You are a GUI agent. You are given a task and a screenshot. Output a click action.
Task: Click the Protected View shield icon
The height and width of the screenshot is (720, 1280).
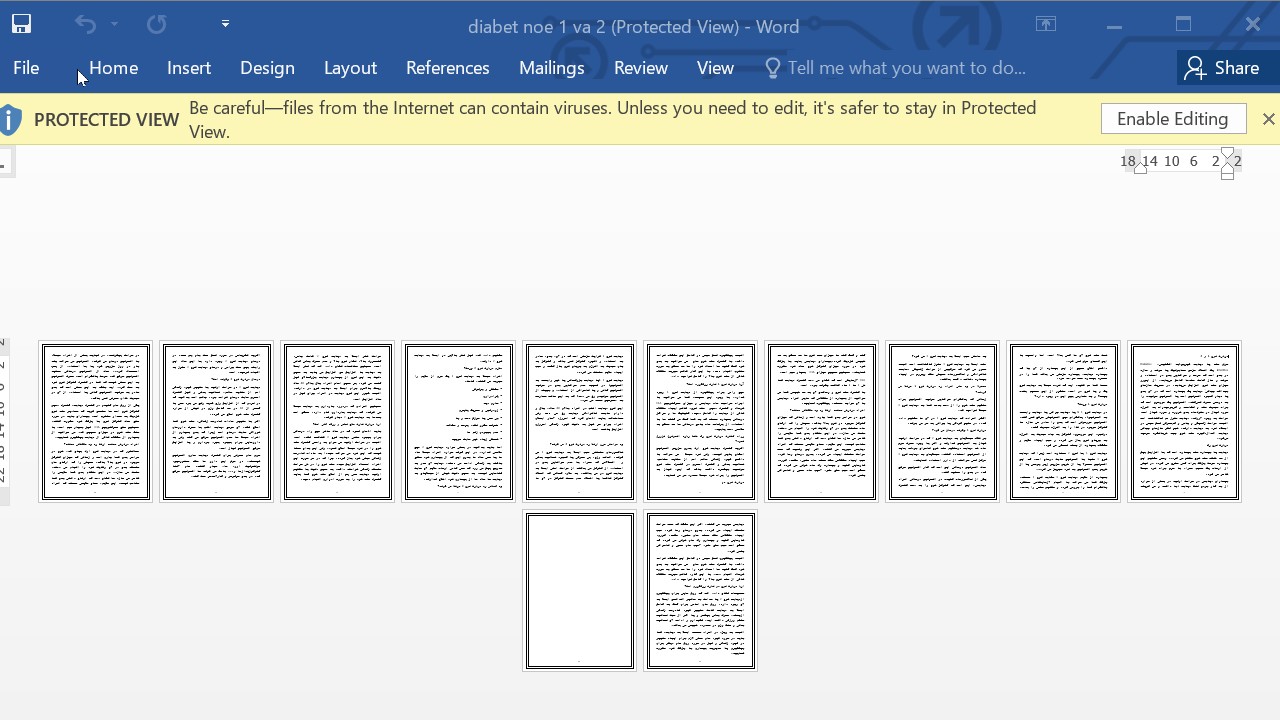[11, 119]
